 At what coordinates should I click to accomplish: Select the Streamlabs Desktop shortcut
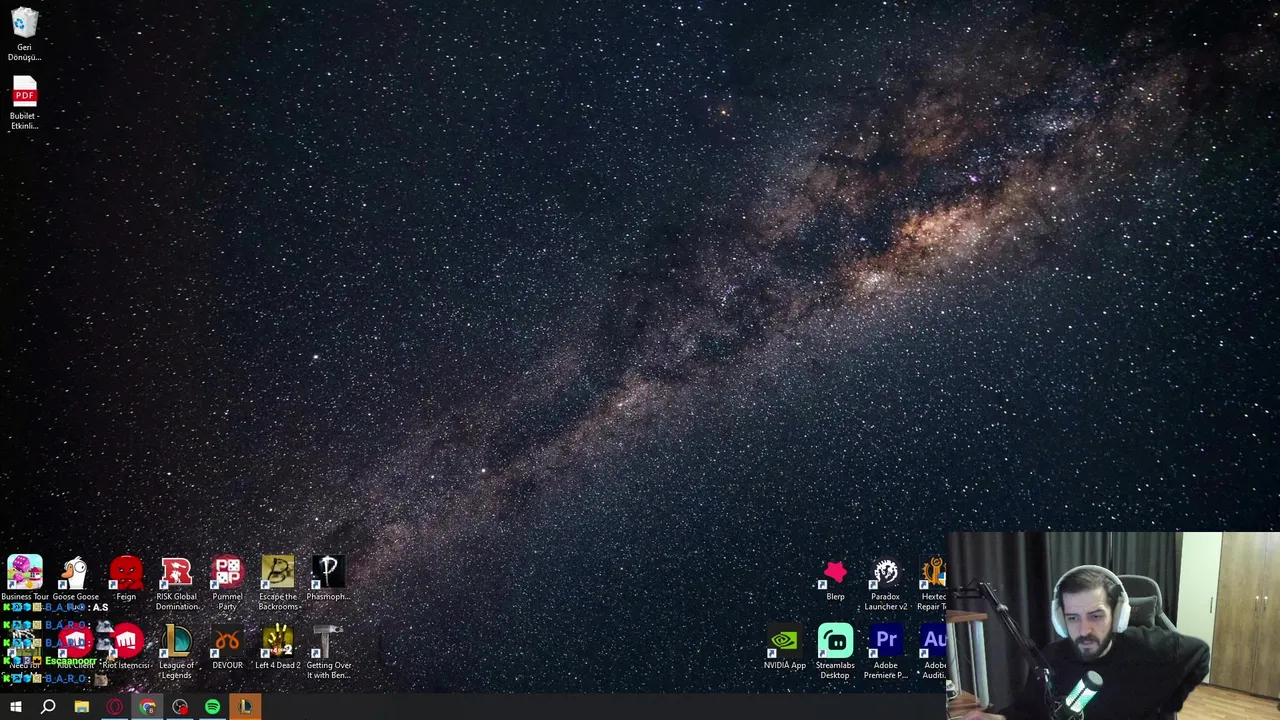point(835,652)
